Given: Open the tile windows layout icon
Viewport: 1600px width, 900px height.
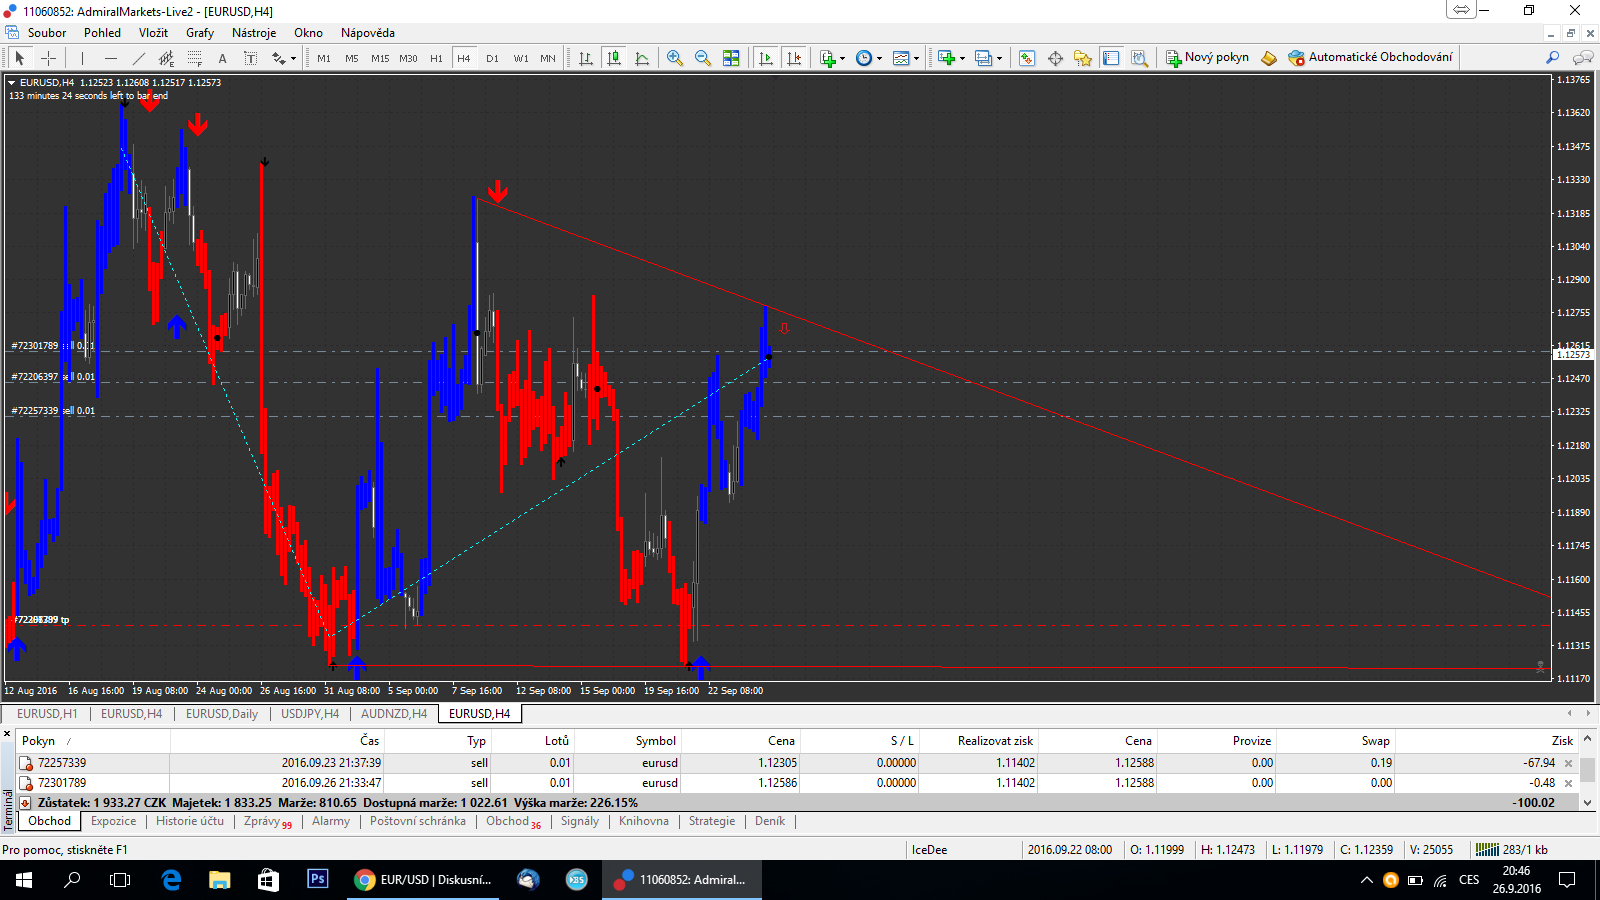Looking at the screenshot, I should (x=731, y=58).
